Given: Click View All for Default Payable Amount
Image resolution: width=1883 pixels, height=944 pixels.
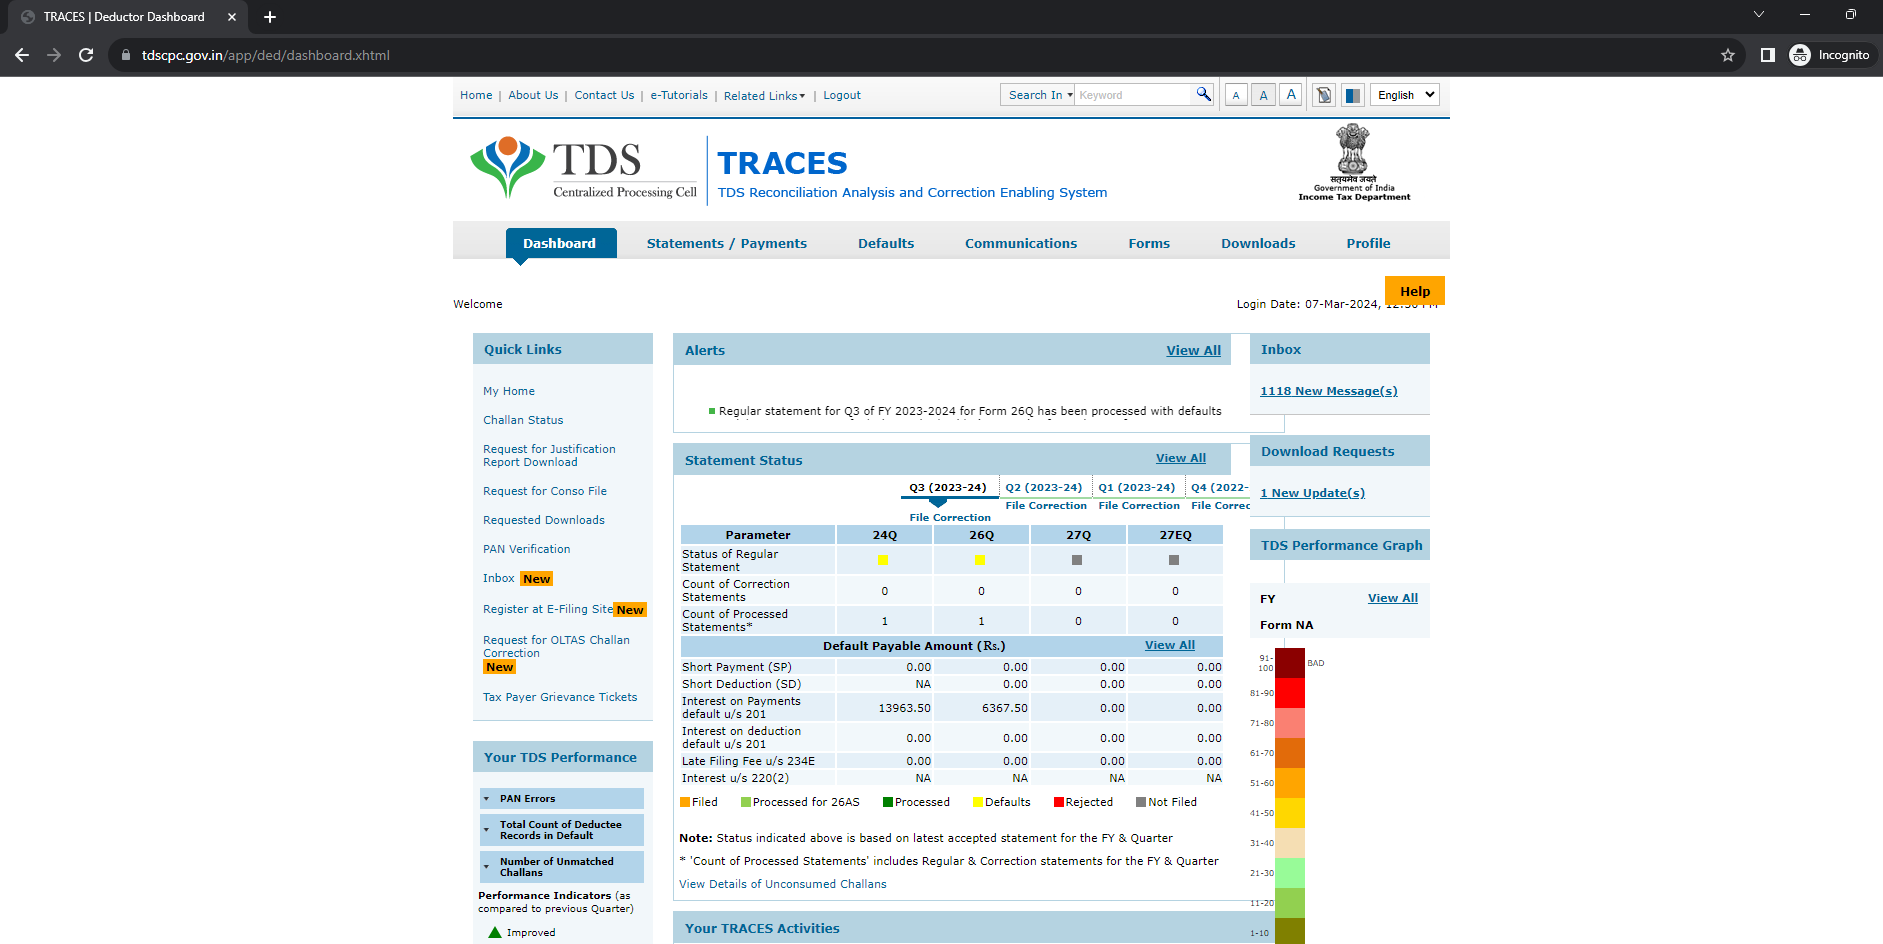Looking at the screenshot, I should click(1170, 645).
